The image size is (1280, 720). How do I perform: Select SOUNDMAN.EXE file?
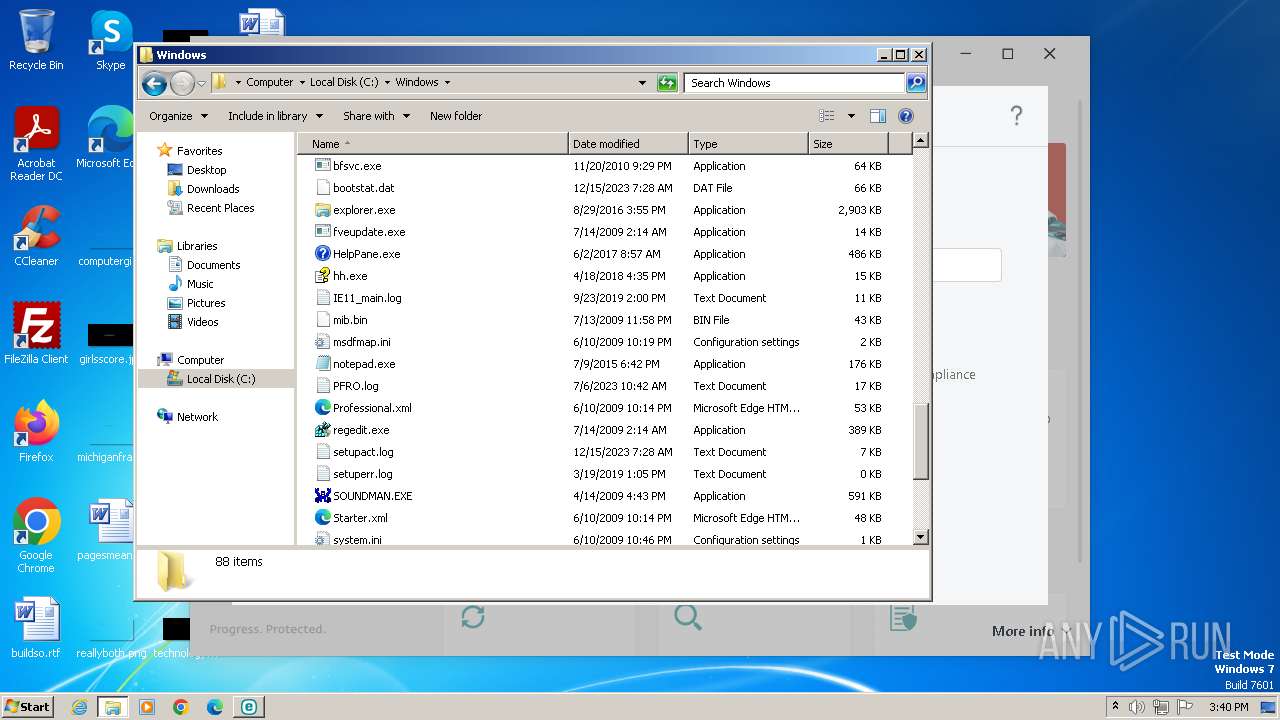(372, 496)
